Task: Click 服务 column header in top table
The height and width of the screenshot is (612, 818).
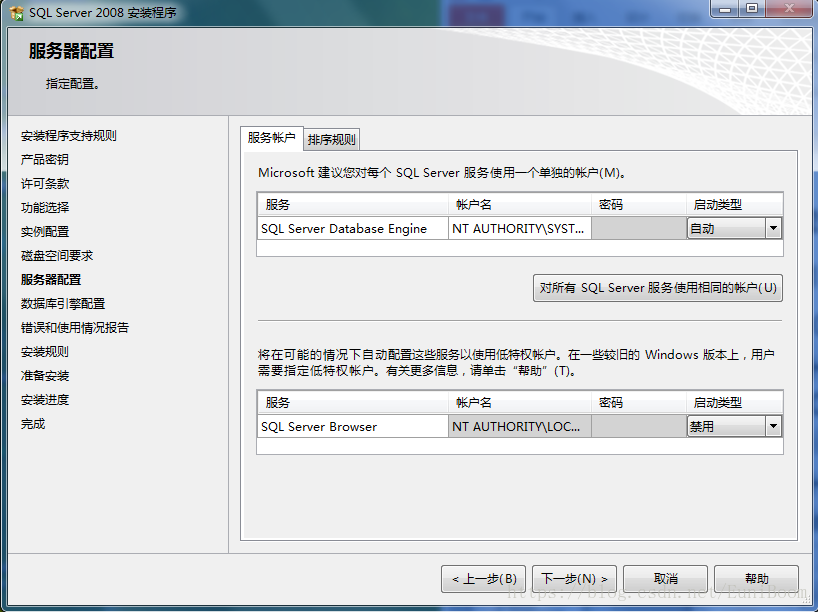Action: pos(353,205)
